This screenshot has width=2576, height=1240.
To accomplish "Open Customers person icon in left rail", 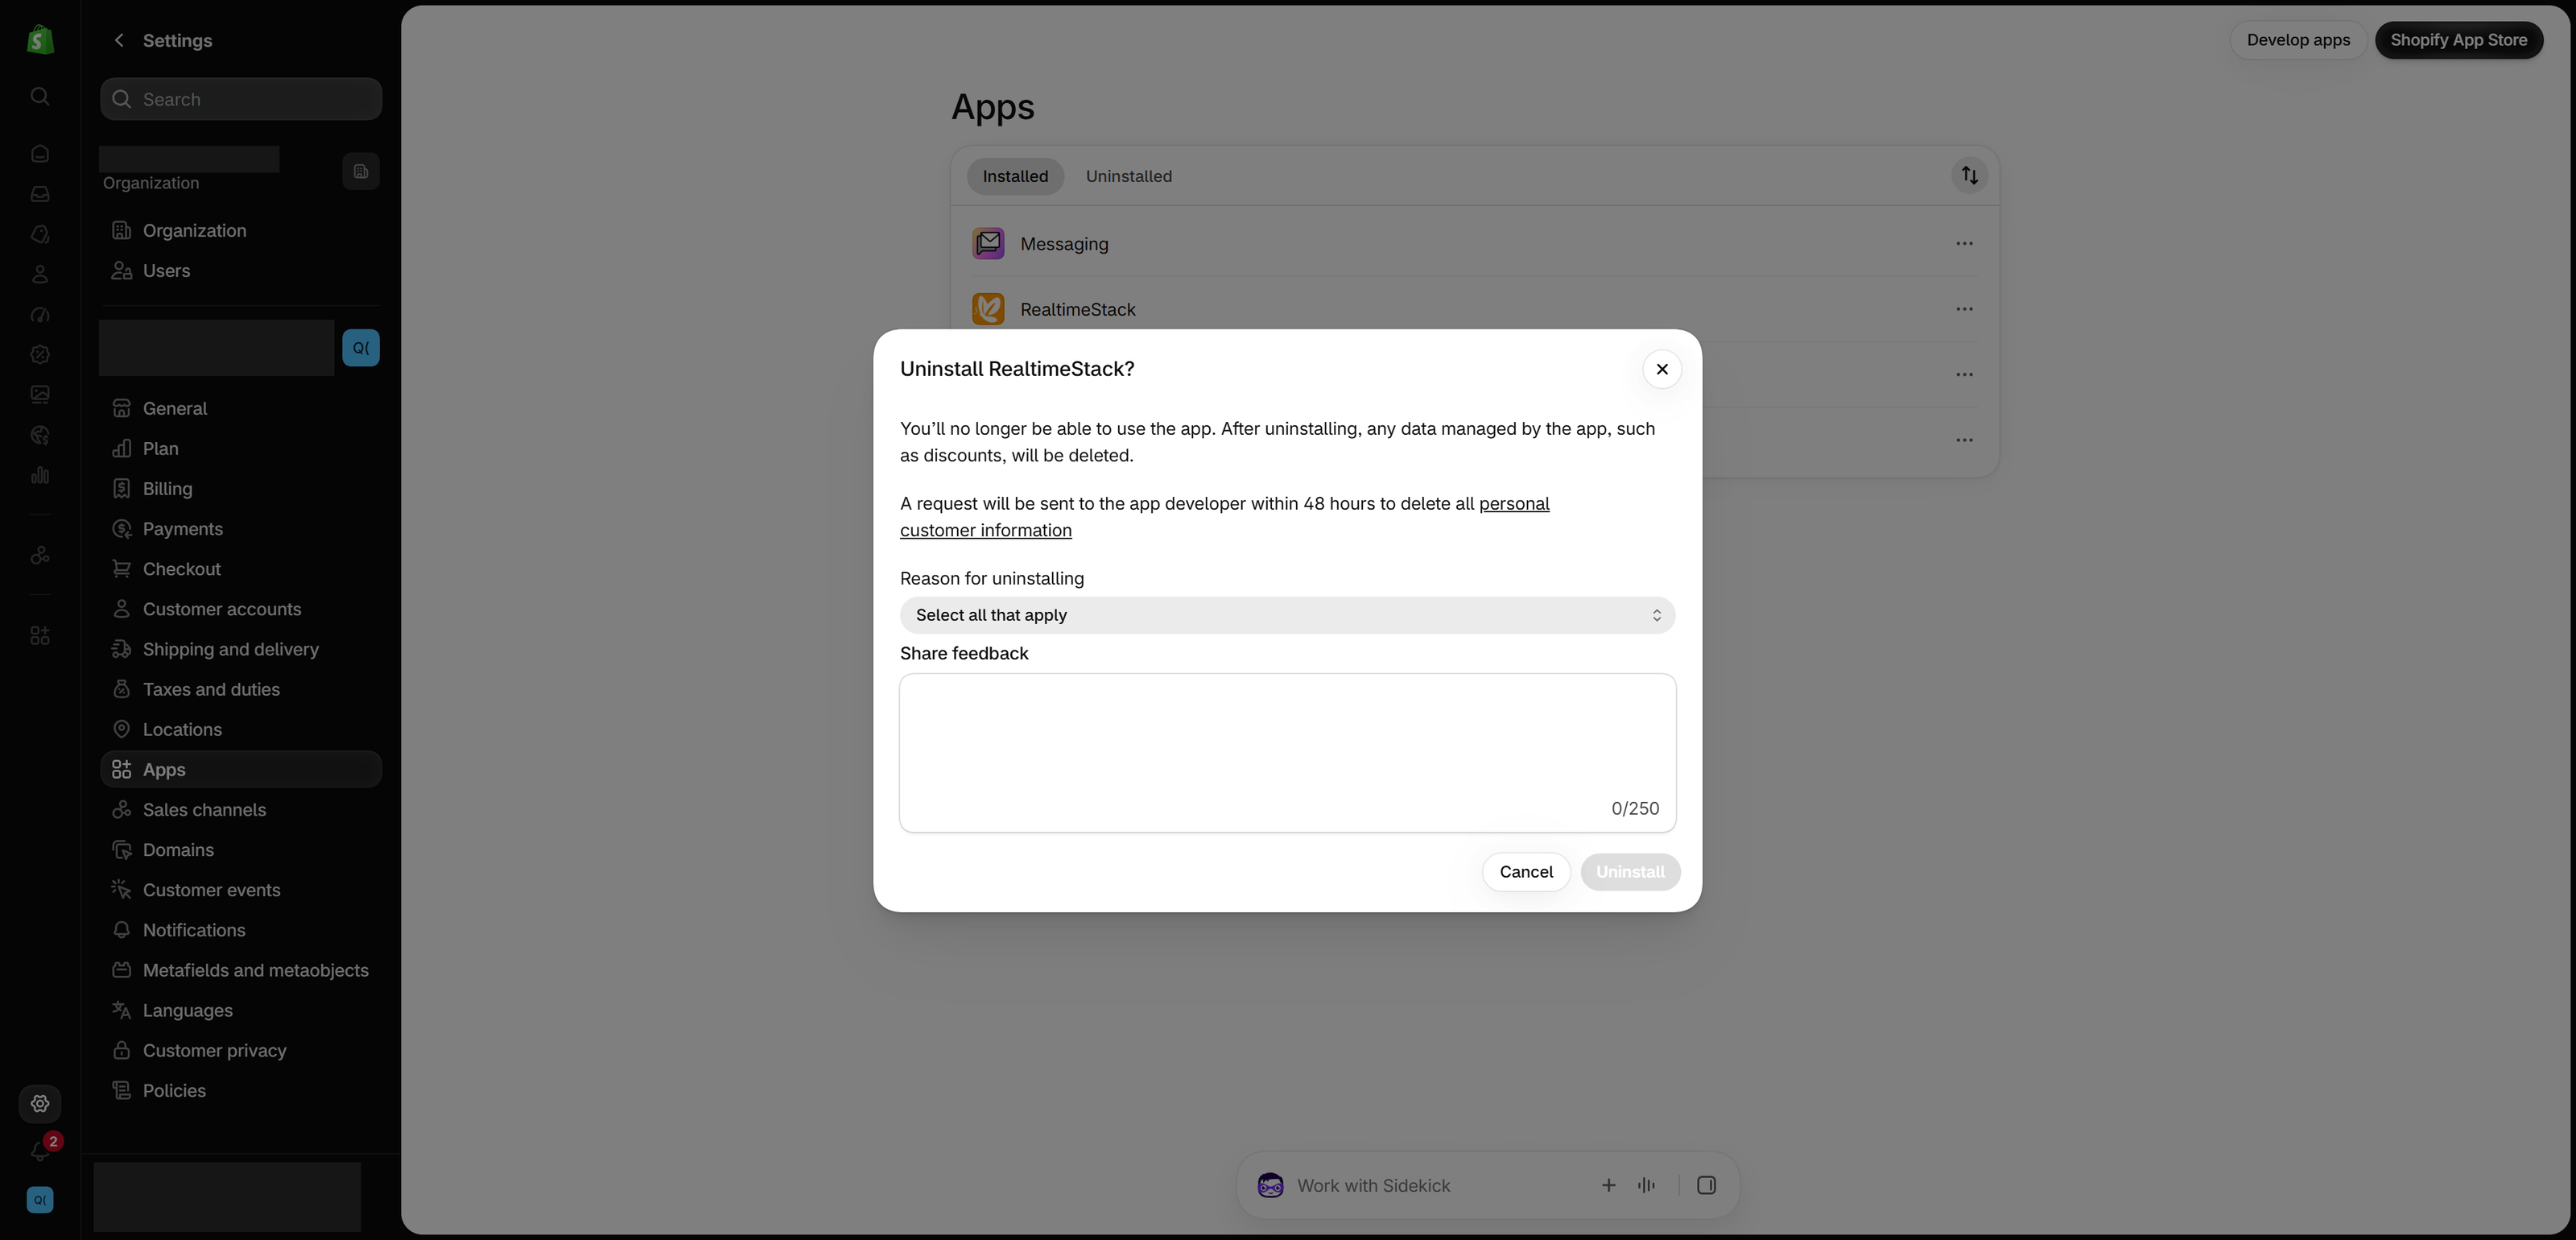I will pos(40,274).
